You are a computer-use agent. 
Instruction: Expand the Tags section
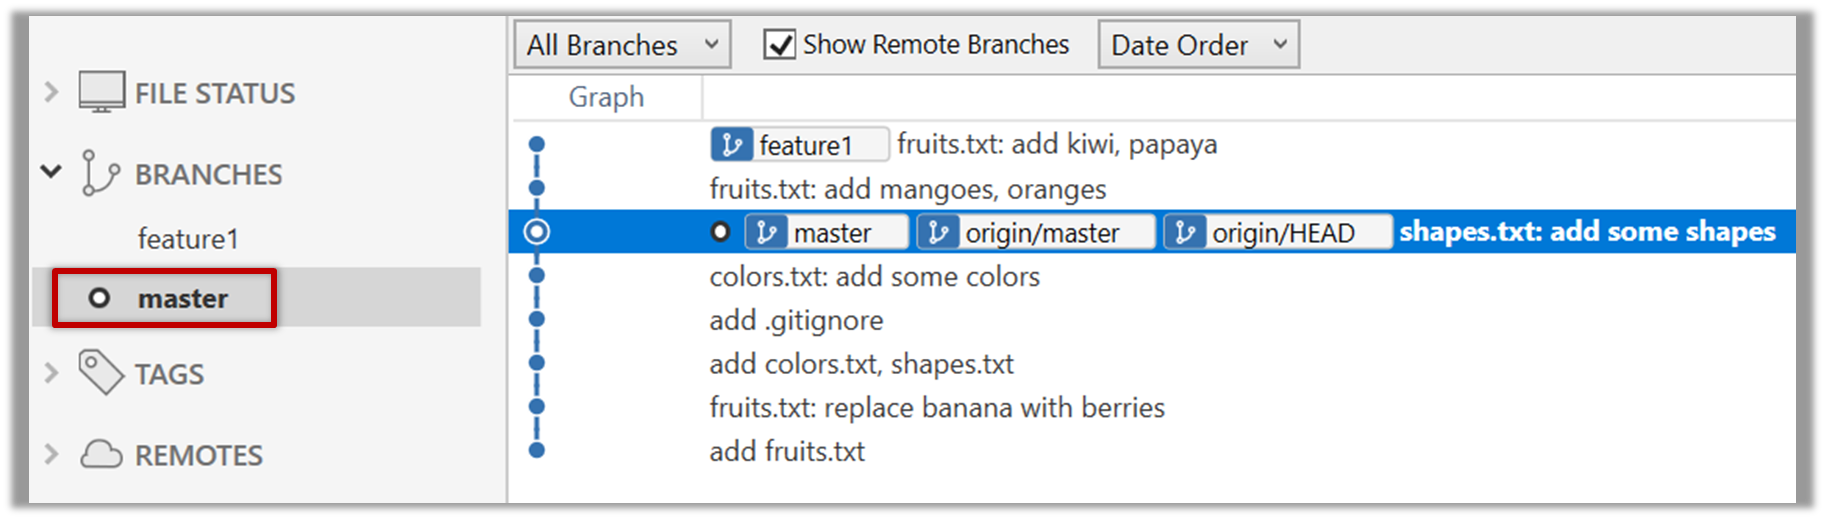coord(51,373)
